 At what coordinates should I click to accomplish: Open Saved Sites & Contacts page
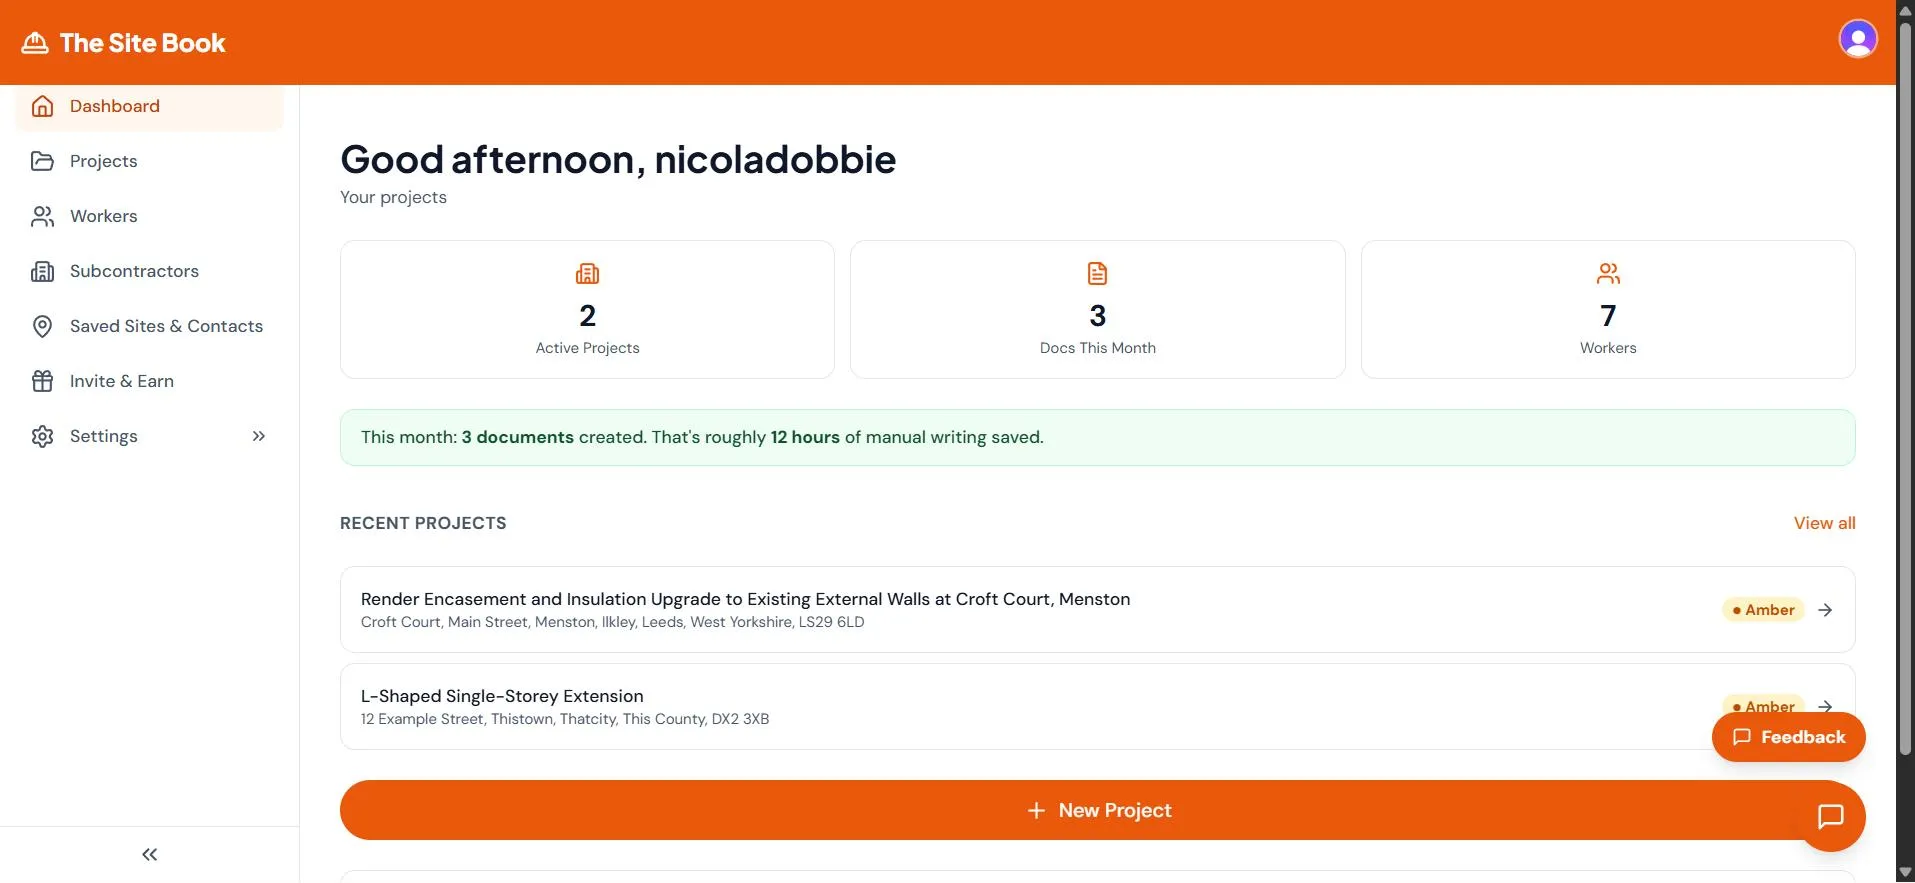pos(166,327)
